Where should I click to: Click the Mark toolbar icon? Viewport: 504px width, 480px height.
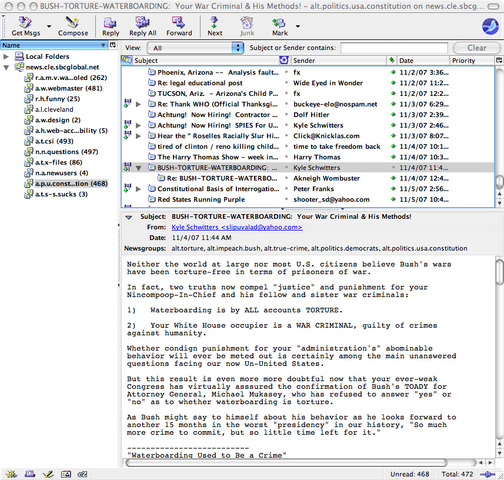[279, 26]
